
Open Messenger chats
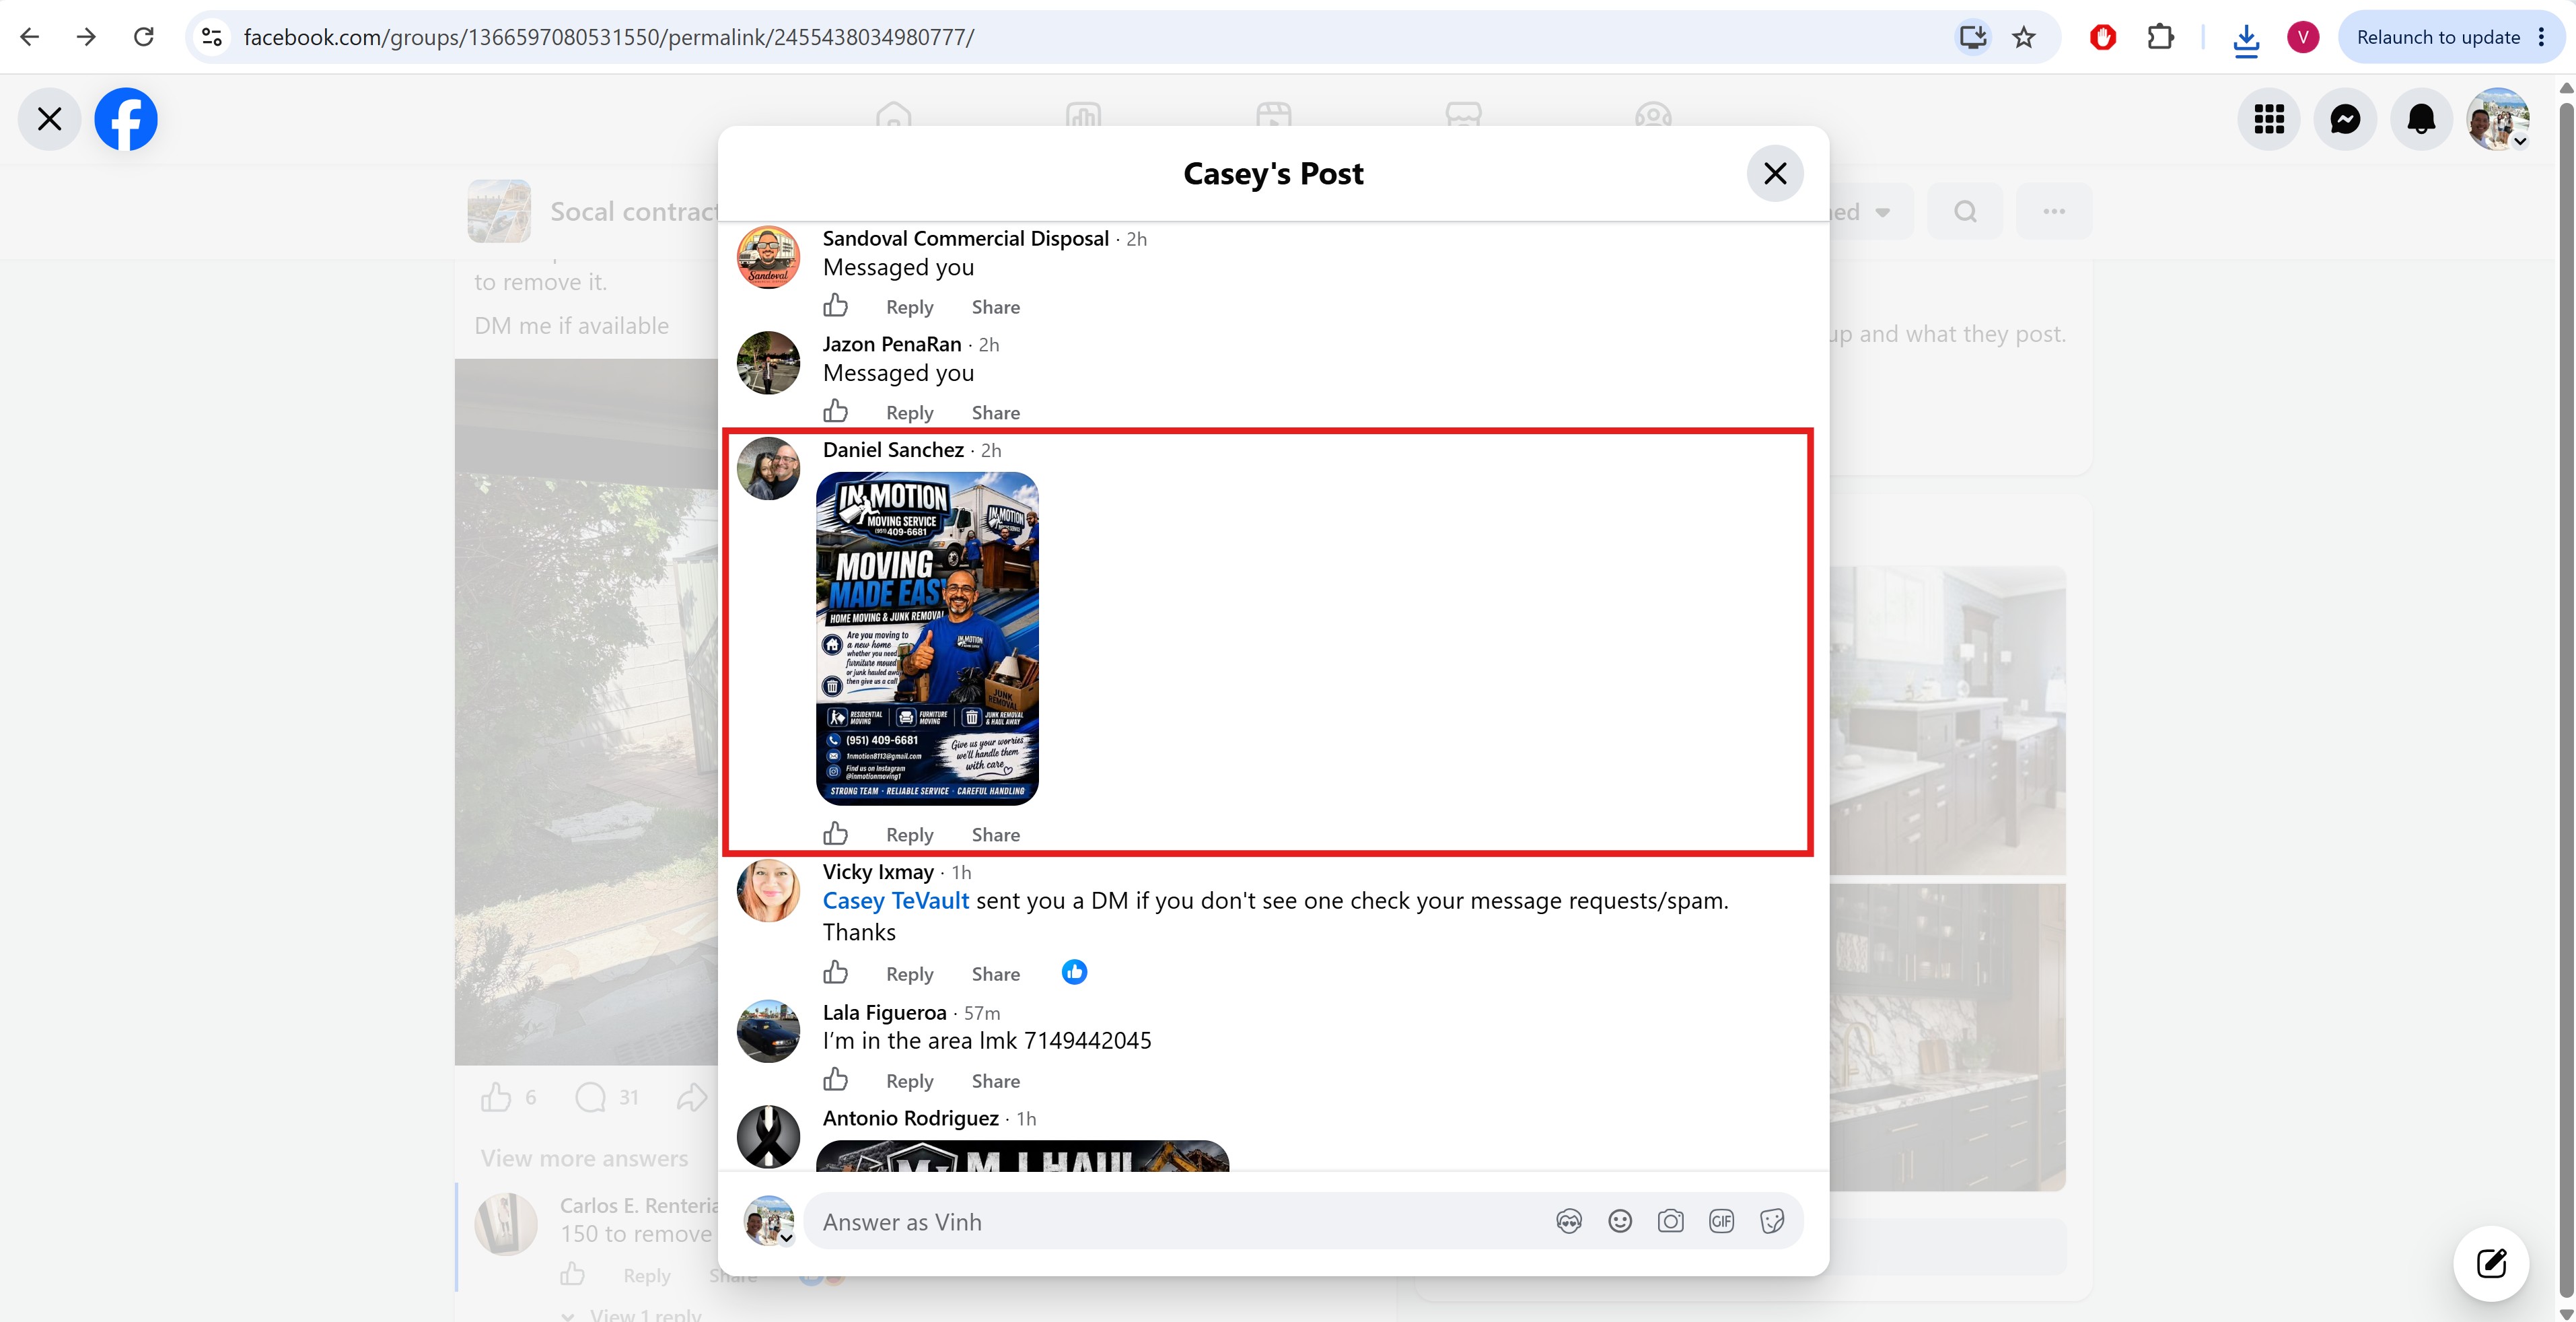(x=2345, y=119)
